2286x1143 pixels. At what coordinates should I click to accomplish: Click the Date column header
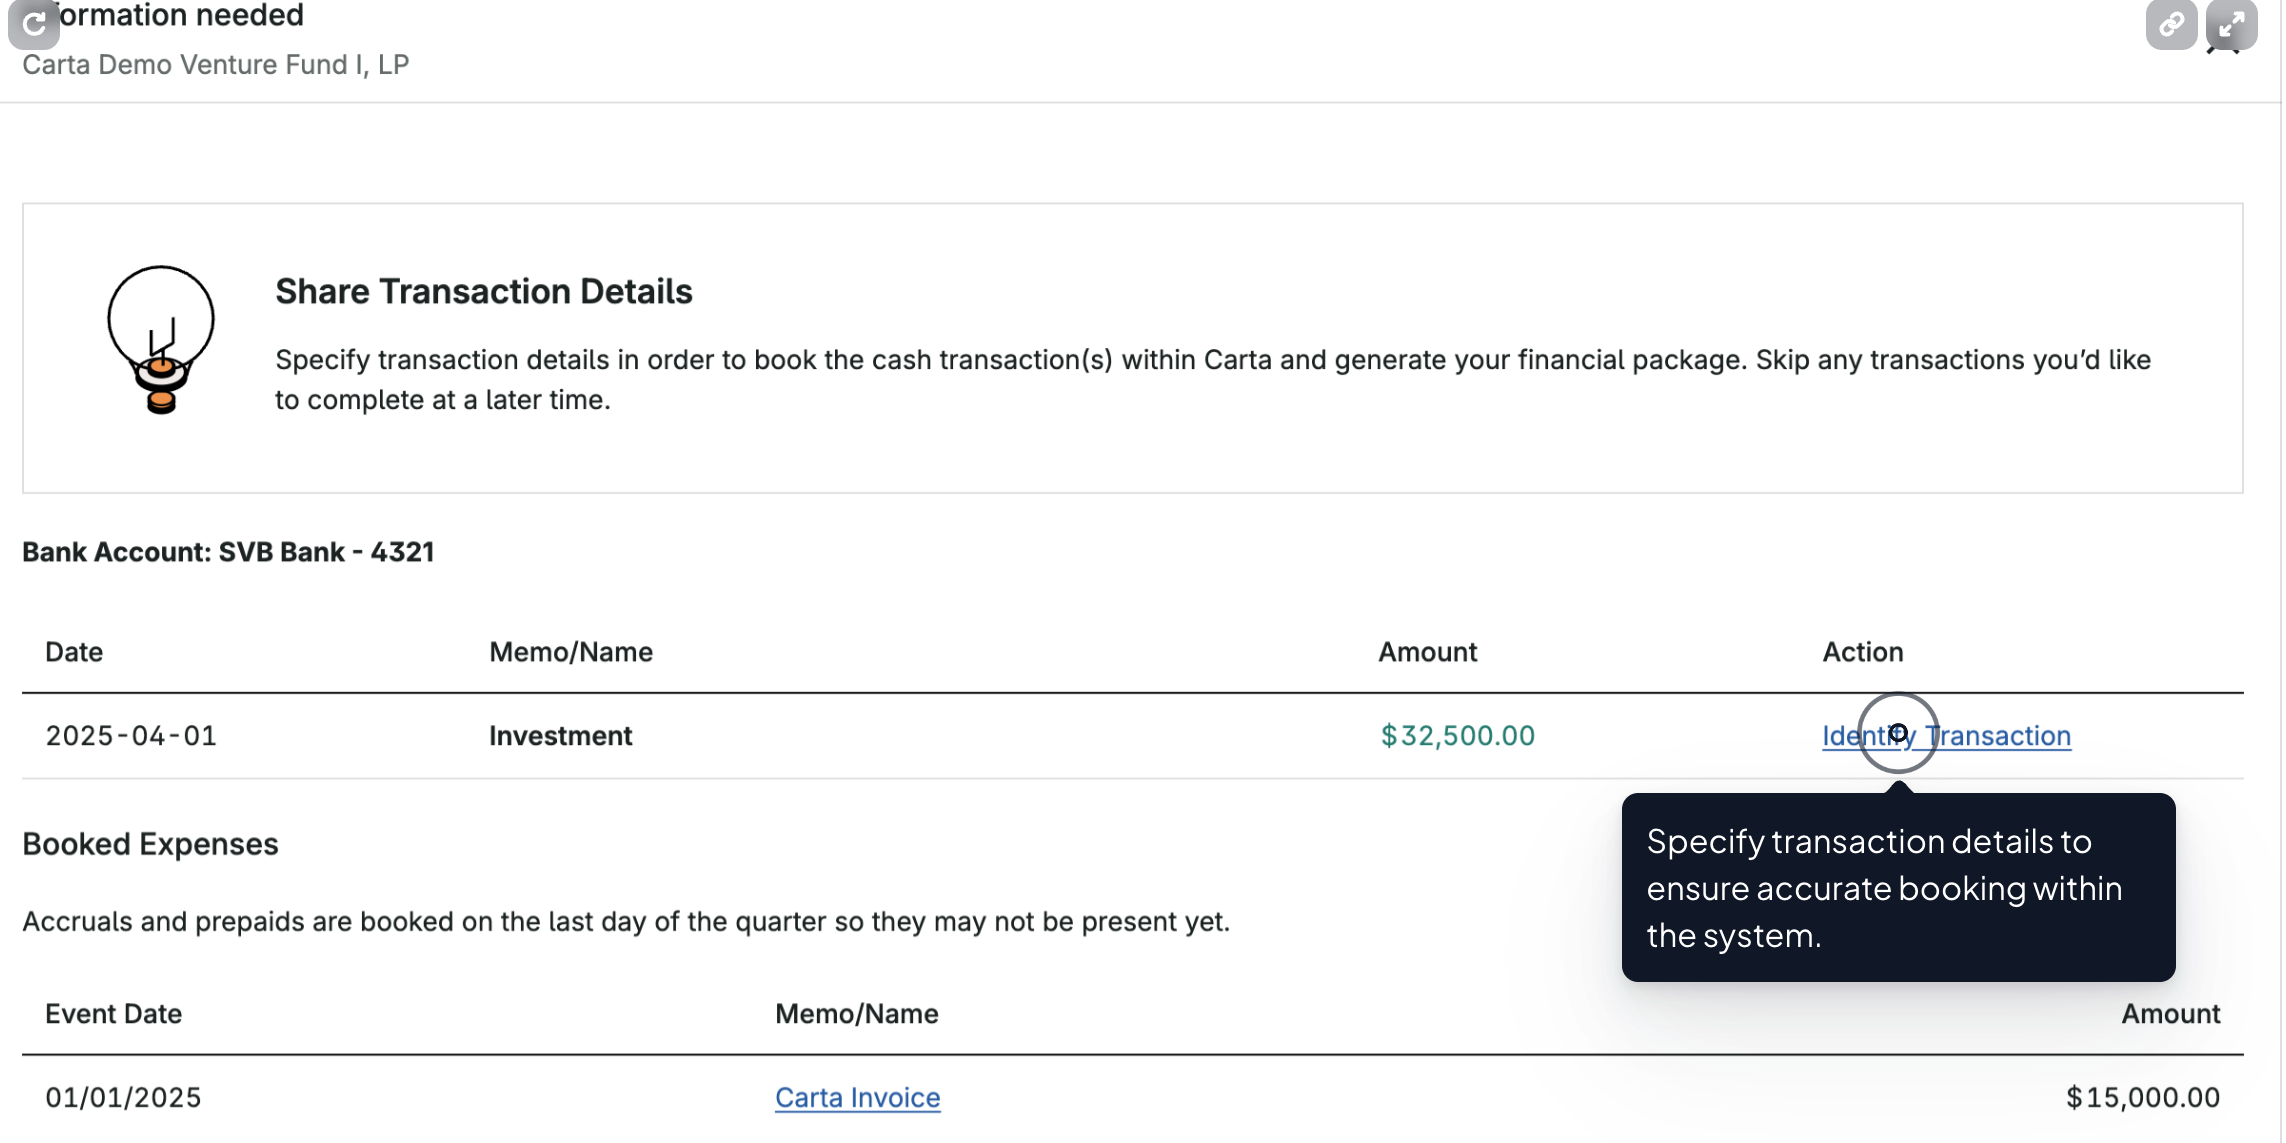(73, 651)
